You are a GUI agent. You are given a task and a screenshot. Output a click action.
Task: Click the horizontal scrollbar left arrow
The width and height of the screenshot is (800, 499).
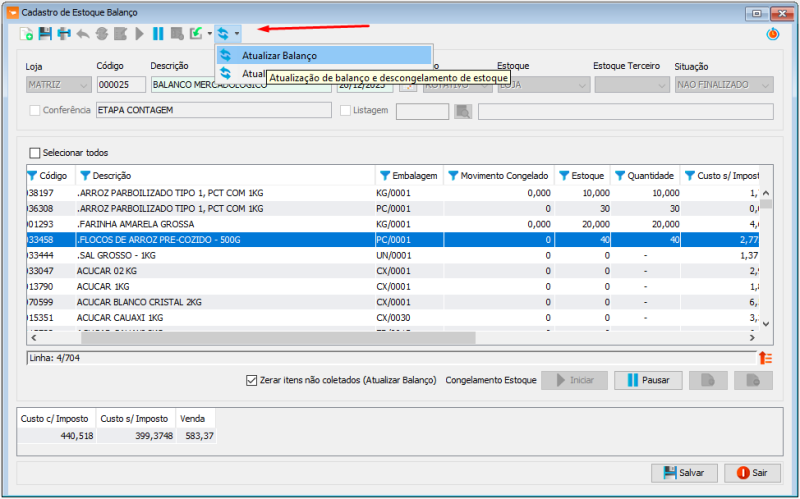click(x=34, y=338)
